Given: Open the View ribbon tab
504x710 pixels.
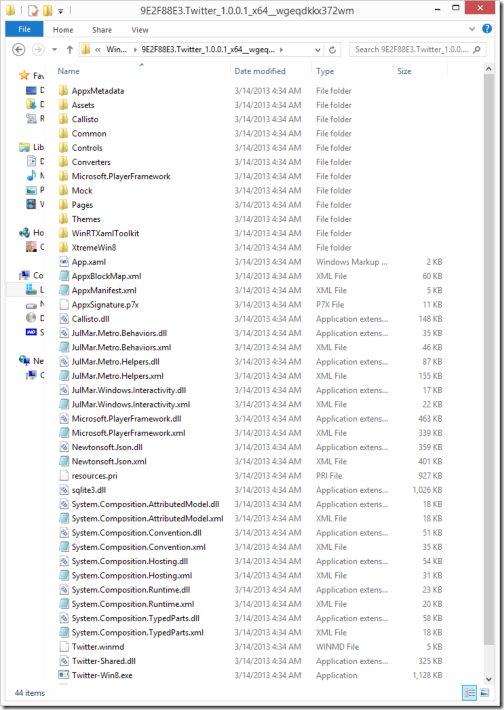Looking at the screenshot, I should point(140,30).
